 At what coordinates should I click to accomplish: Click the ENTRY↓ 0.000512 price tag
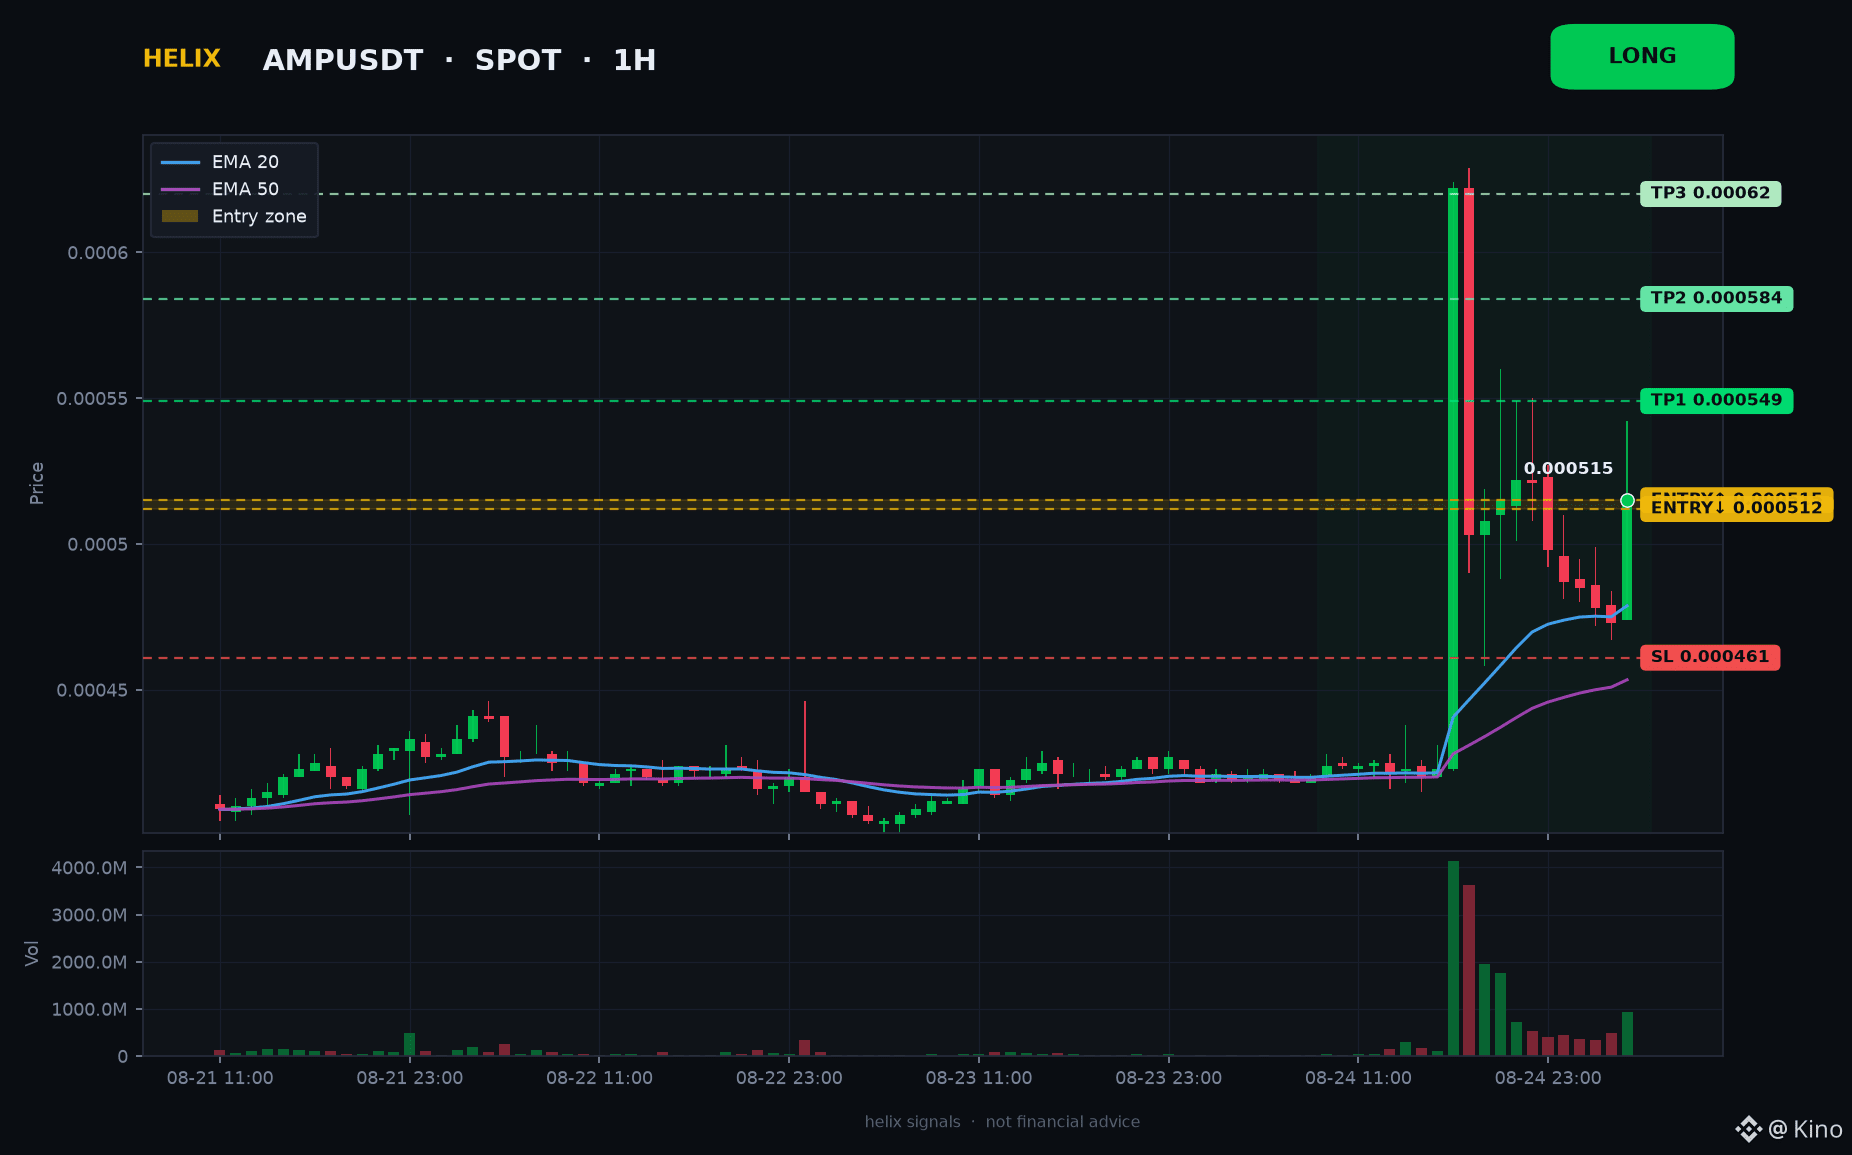click(1736, 508)
